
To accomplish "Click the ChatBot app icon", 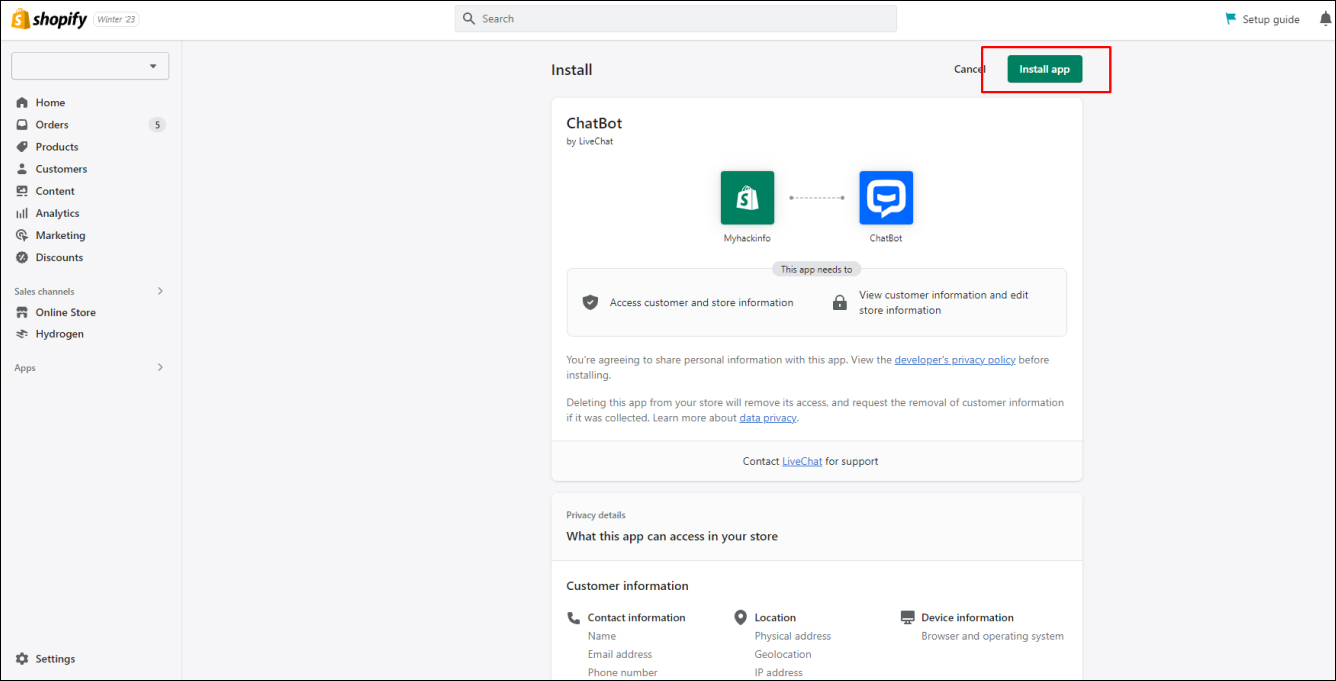I will pos(886,198).
